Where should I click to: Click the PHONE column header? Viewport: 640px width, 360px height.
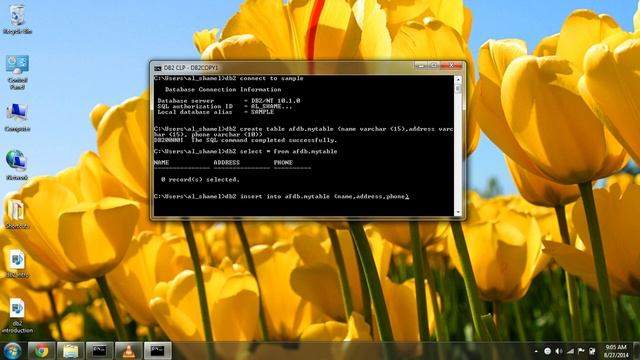tap(283, 162)
